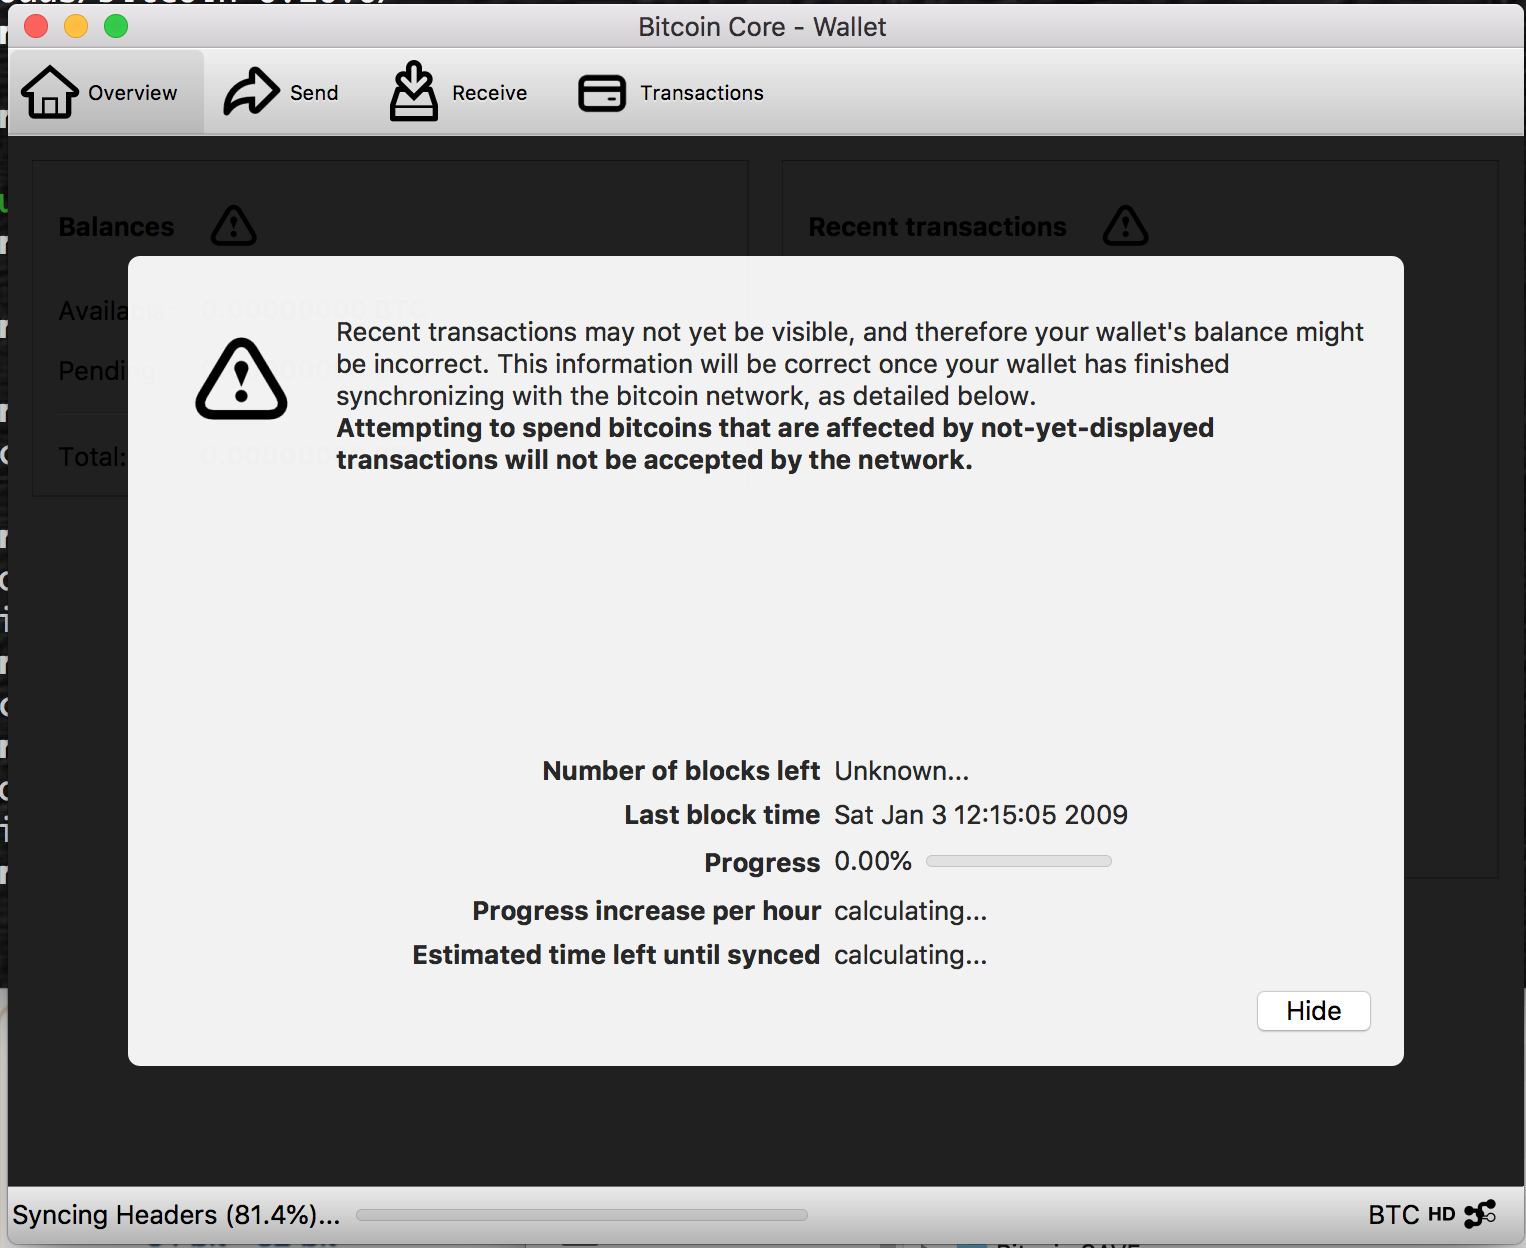Screen dimensions: 1526x1248
Task: Close the Bitcoin Core window
Action: coord(36,26)
